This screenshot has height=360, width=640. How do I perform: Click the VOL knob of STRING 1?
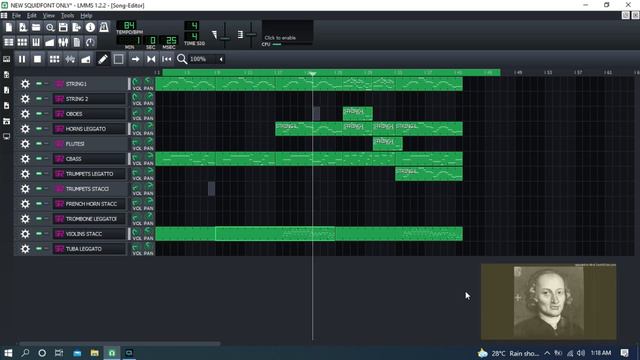pyautogui.click(x=137, y=82)
